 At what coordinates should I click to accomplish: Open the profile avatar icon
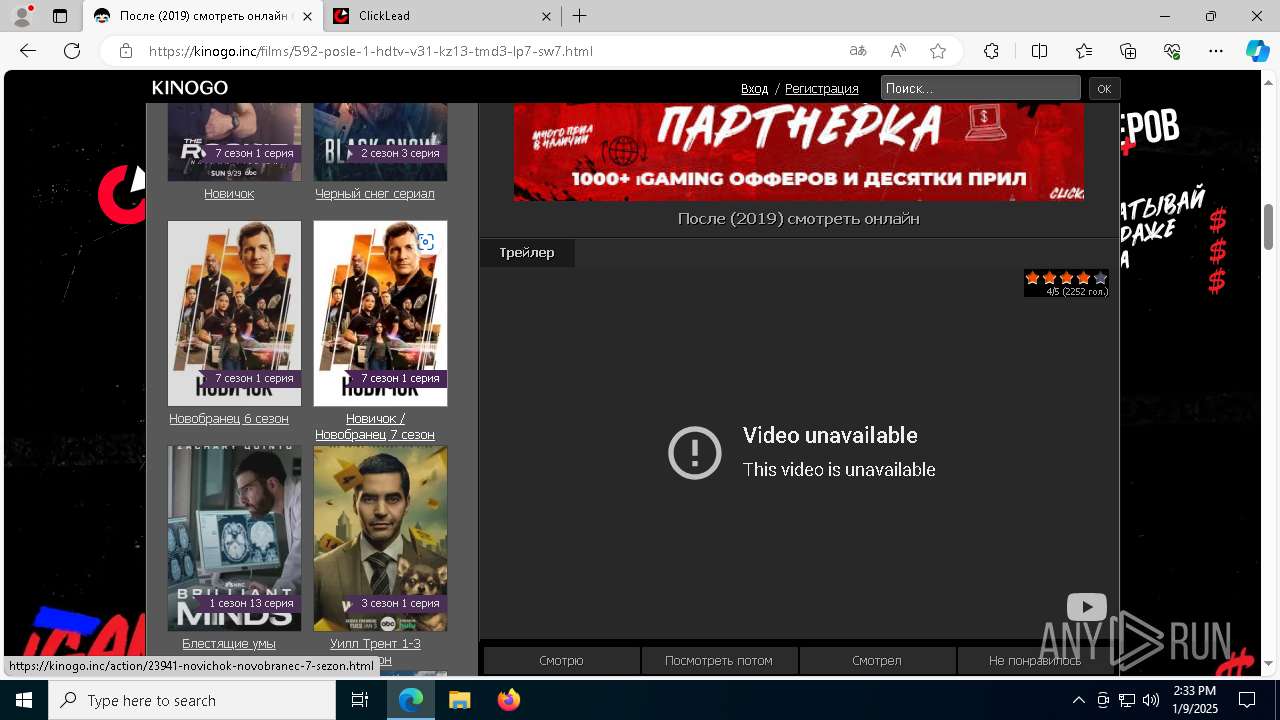(21, 16)
